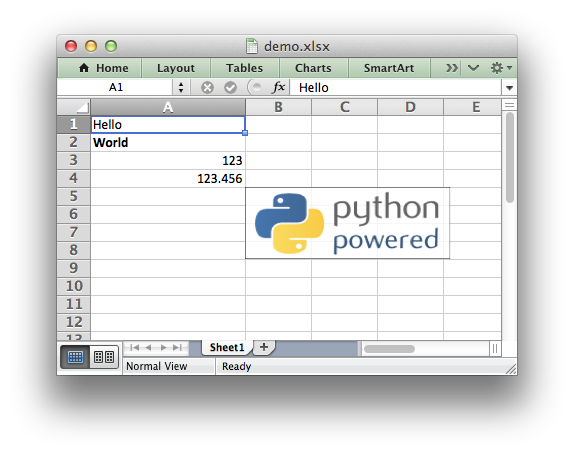Click the formula bar containing Hello
Viewport: 574px width, 454px height.
point(395,88)
